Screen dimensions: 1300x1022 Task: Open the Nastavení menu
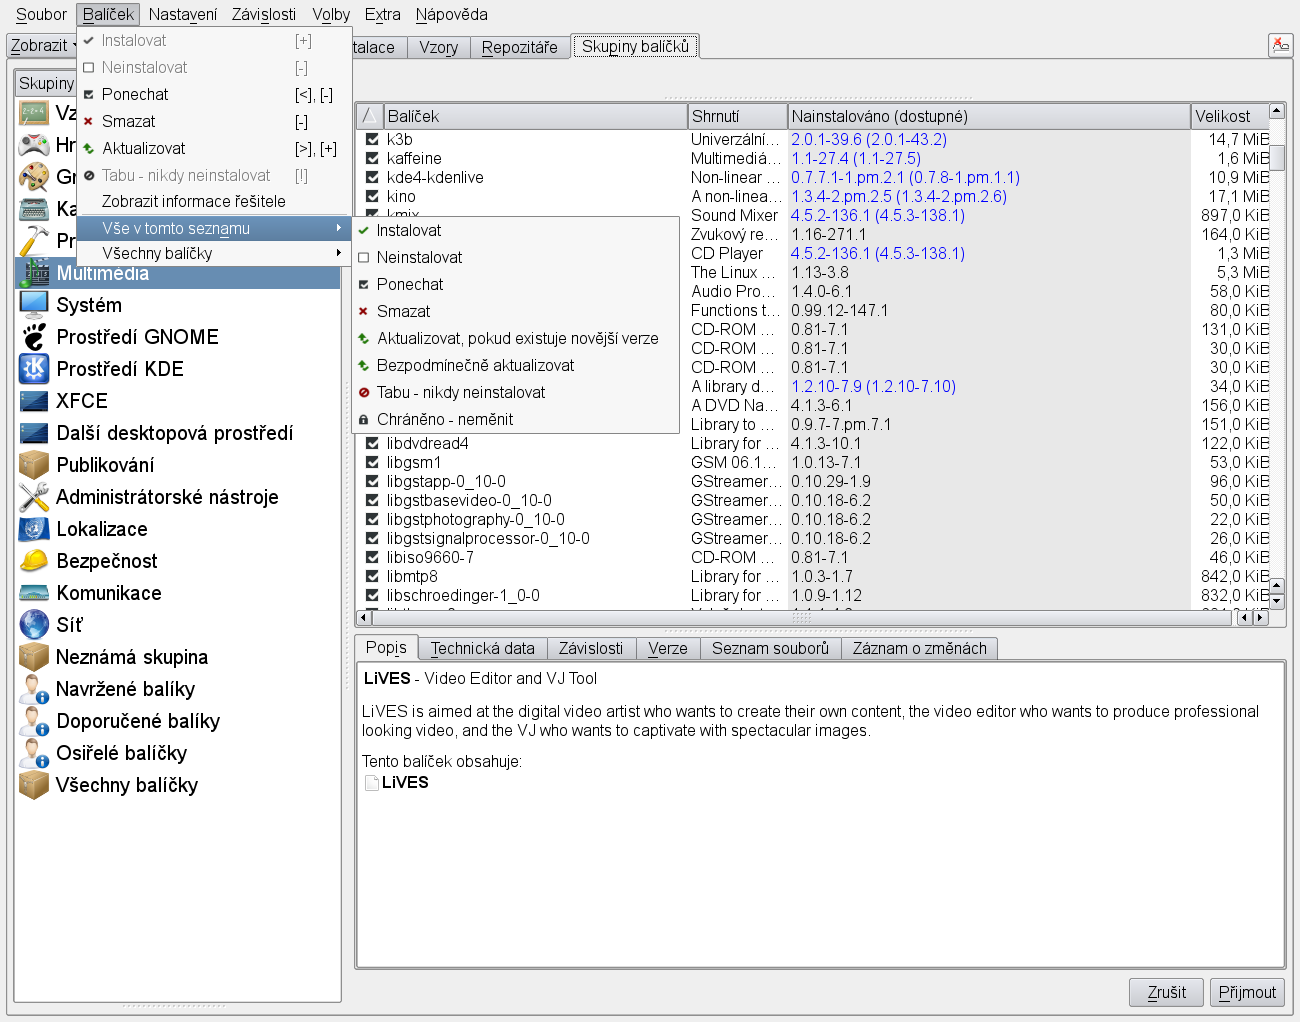183,14
